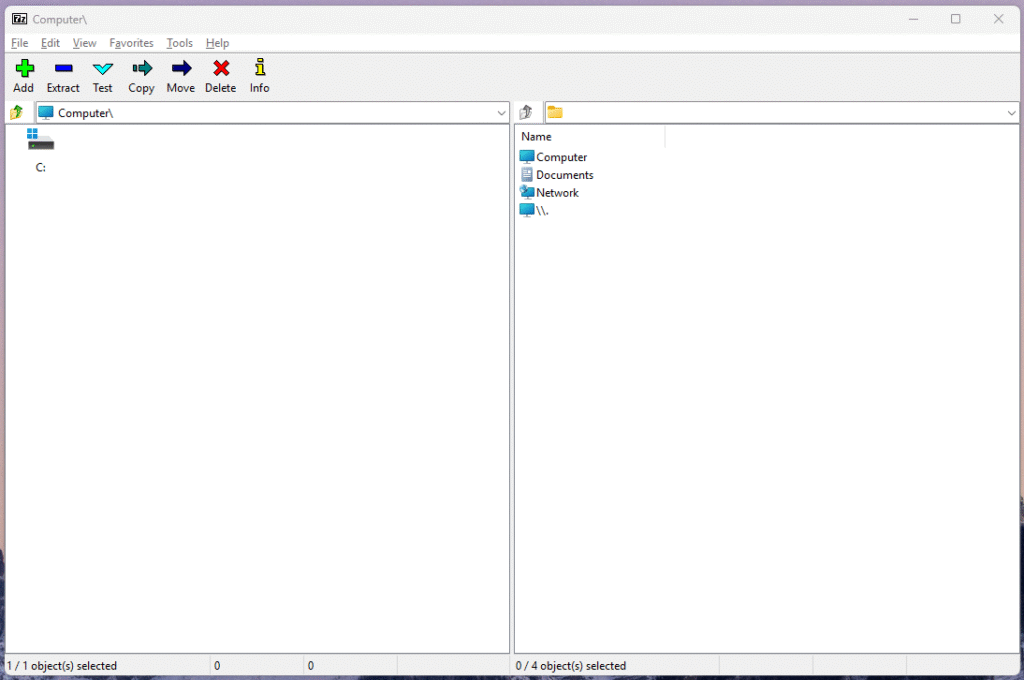Open the Favorites menu

tap(131, 43)
